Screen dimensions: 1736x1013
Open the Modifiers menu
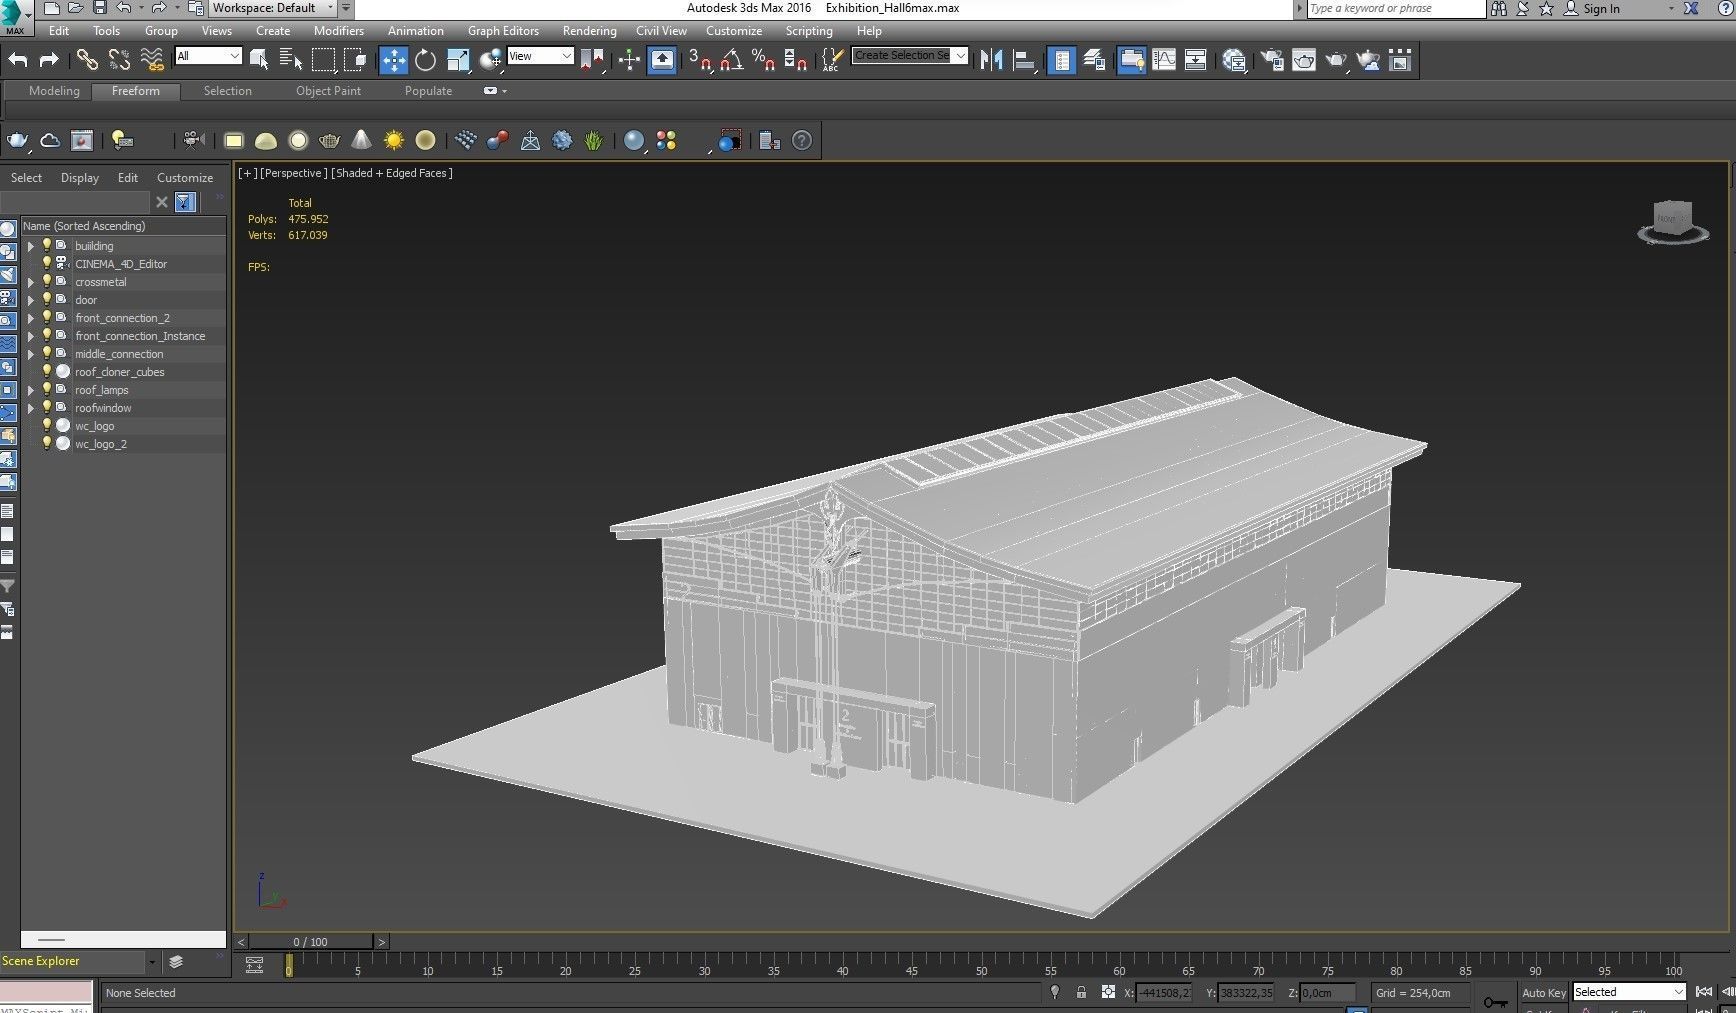point(338,31)
